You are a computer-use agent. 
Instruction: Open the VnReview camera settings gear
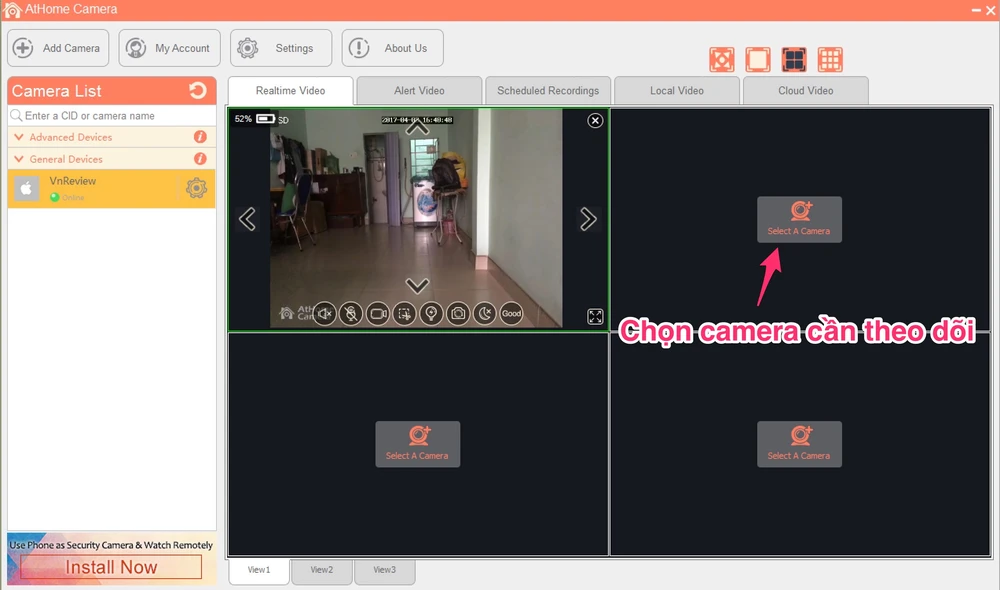196,188
